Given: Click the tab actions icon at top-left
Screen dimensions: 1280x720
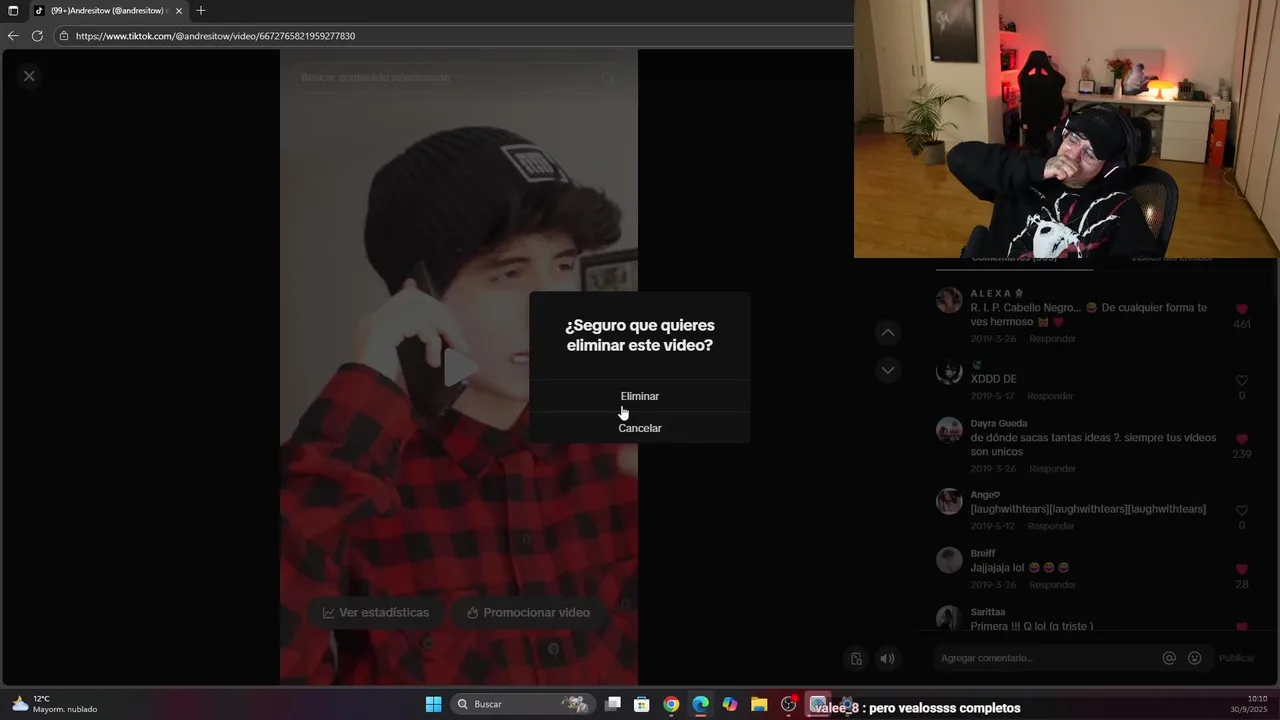Looking at the screenshot, I should pos(13,10).
